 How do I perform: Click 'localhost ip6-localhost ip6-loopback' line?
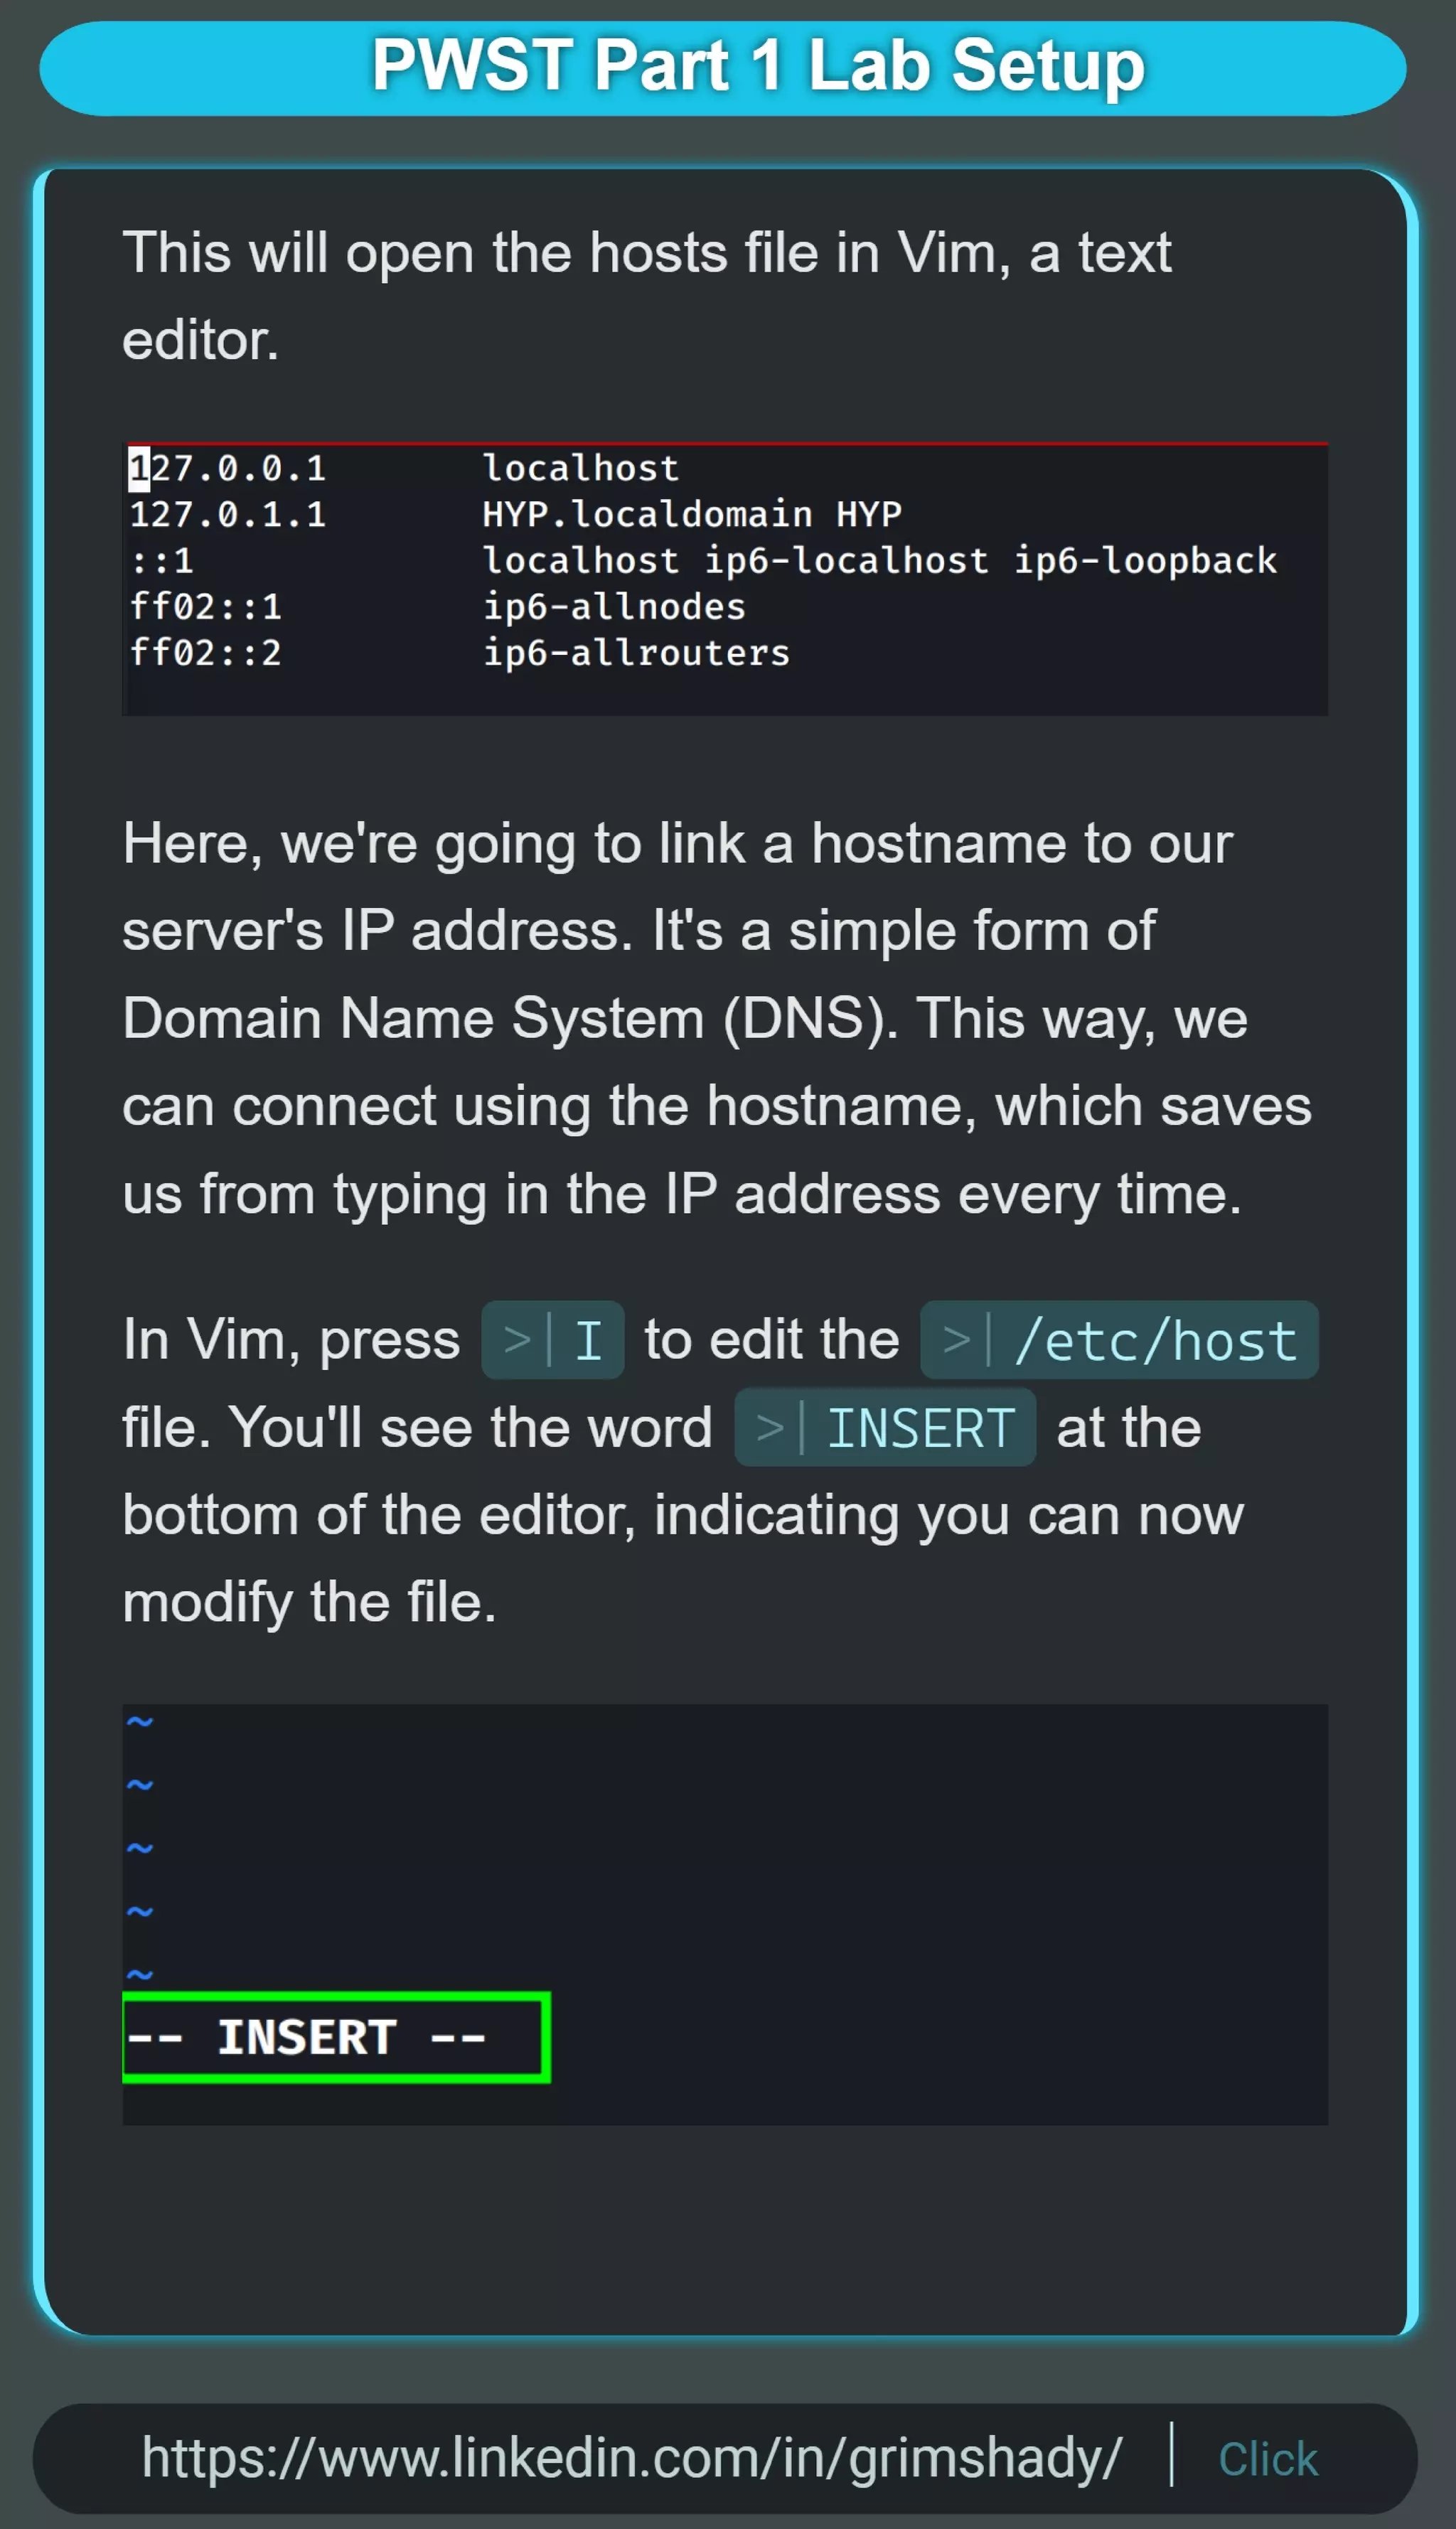(x=880, y=561)
